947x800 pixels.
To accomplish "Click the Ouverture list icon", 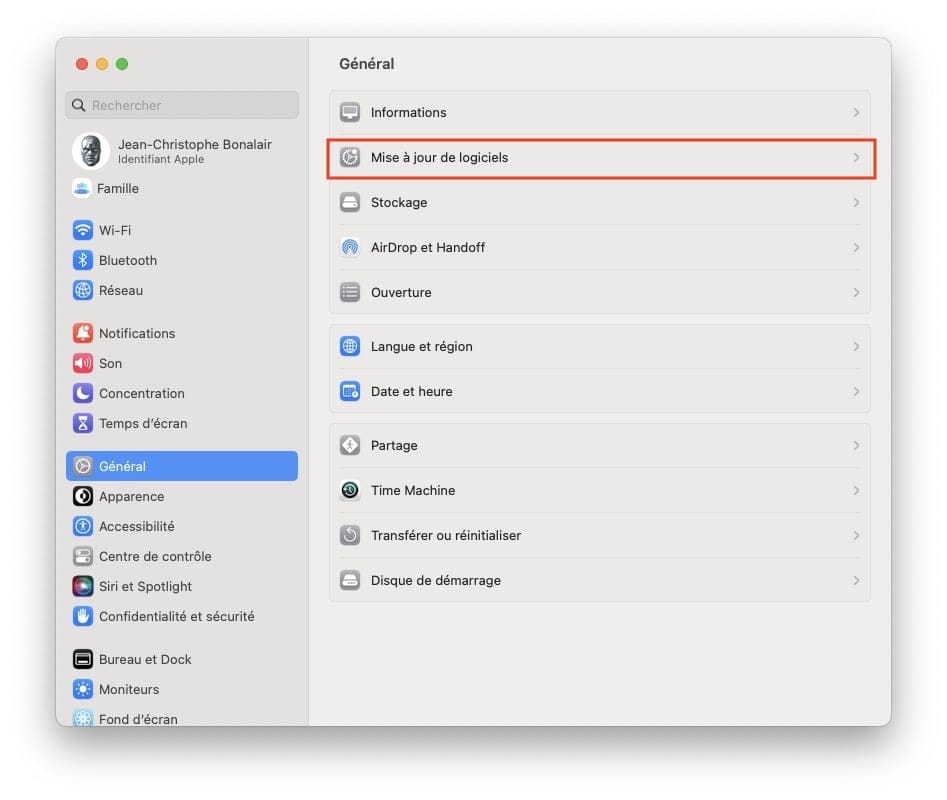I will tap(350, 292).
